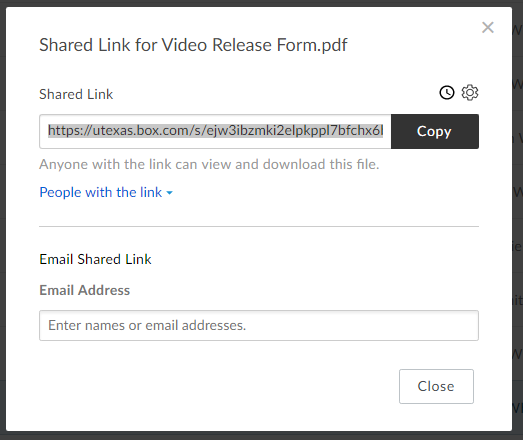Click dimmed strip above the dialog

click(262, 3)
